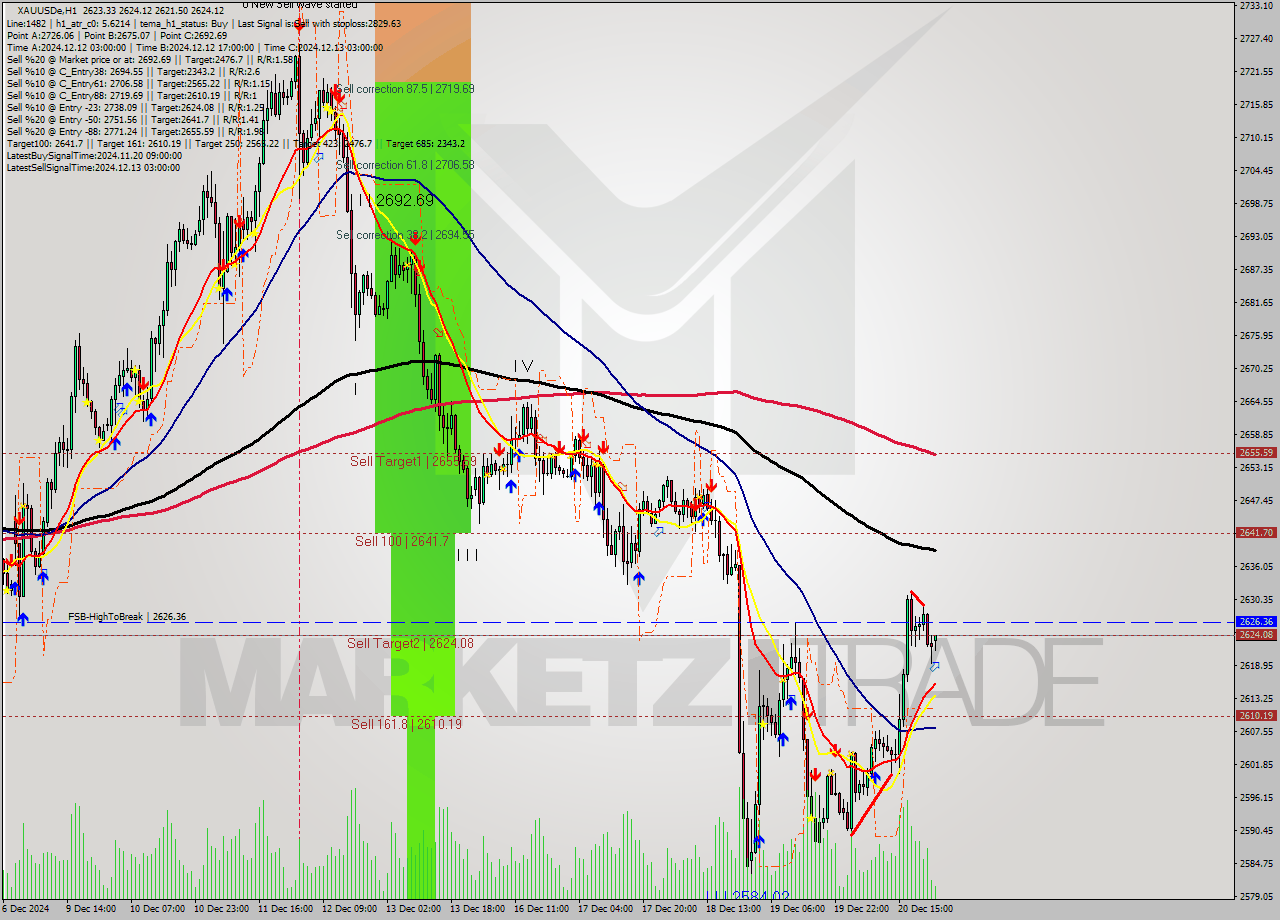Screen dimensions: 1280x920
Task: Click the '10 Dec 23:00' time axis label
Action: pos(221,909)
